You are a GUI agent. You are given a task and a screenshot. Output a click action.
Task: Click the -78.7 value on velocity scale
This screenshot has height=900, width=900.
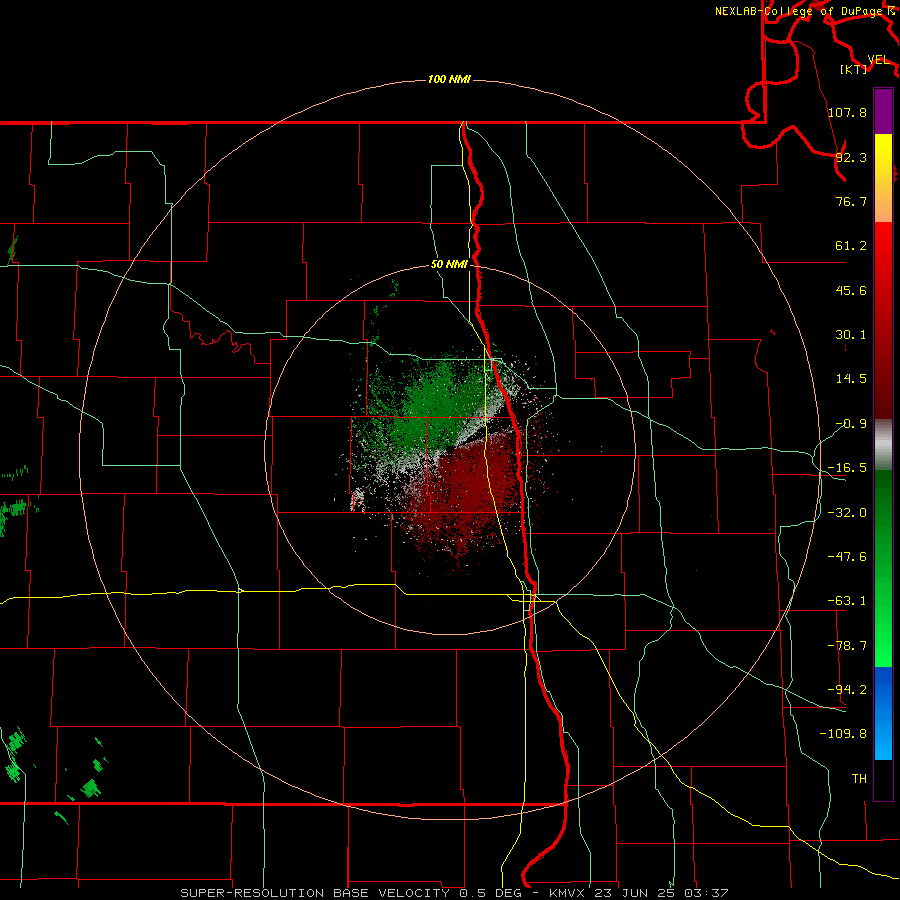(x=847, y=646)
